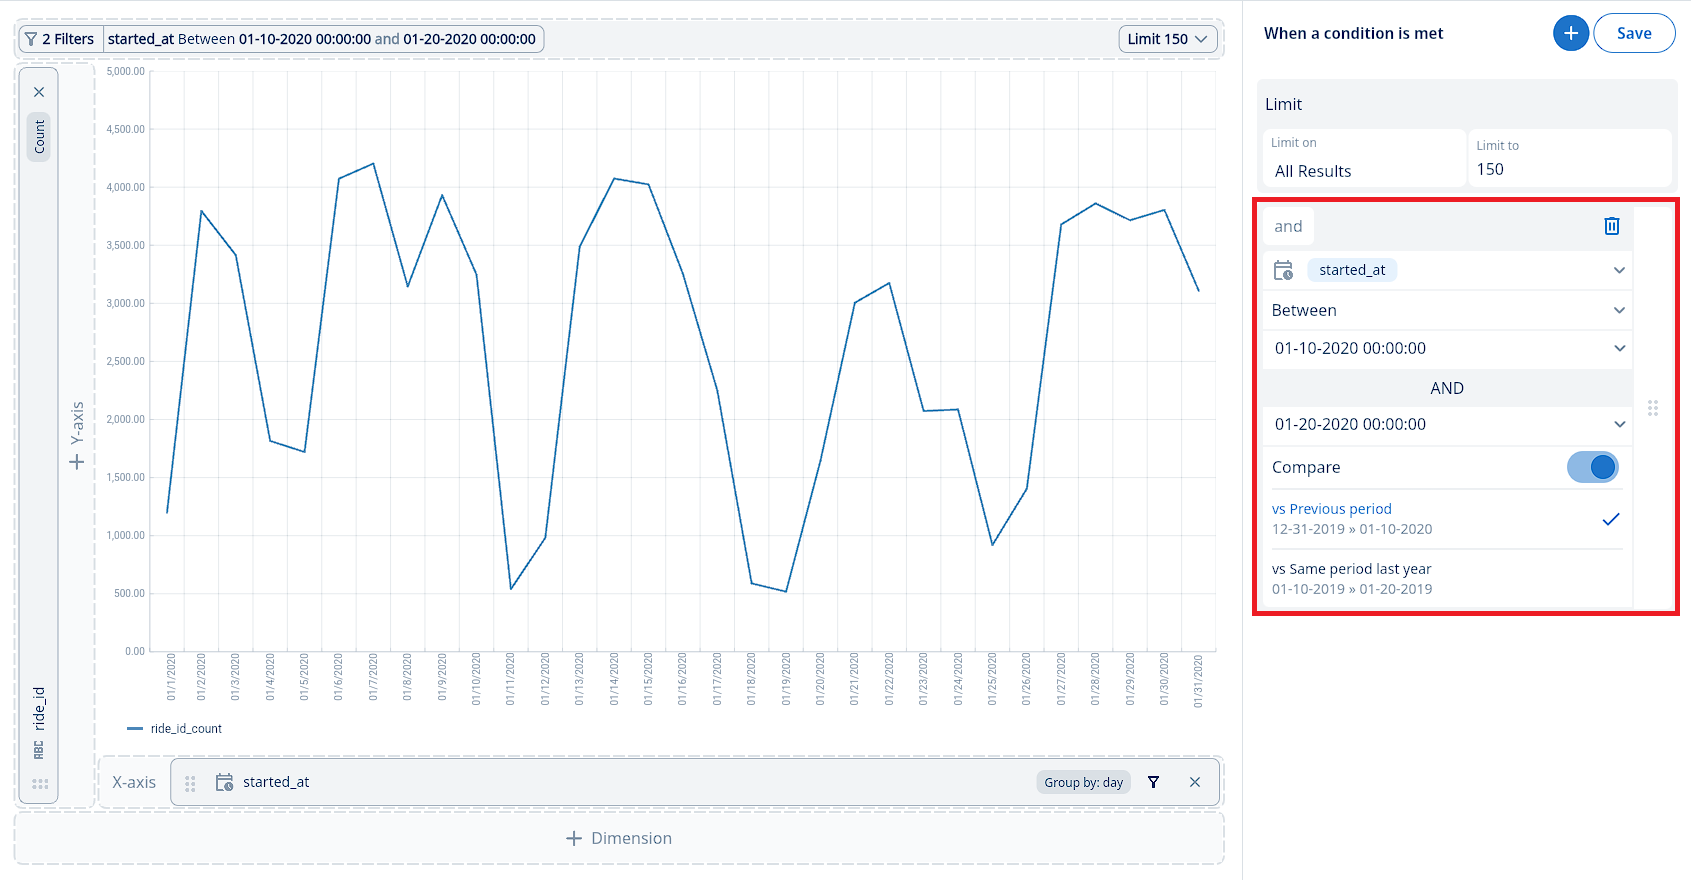
Task: Open the 01-20-2020 end date dropdown
Action: coord(1619,424)
